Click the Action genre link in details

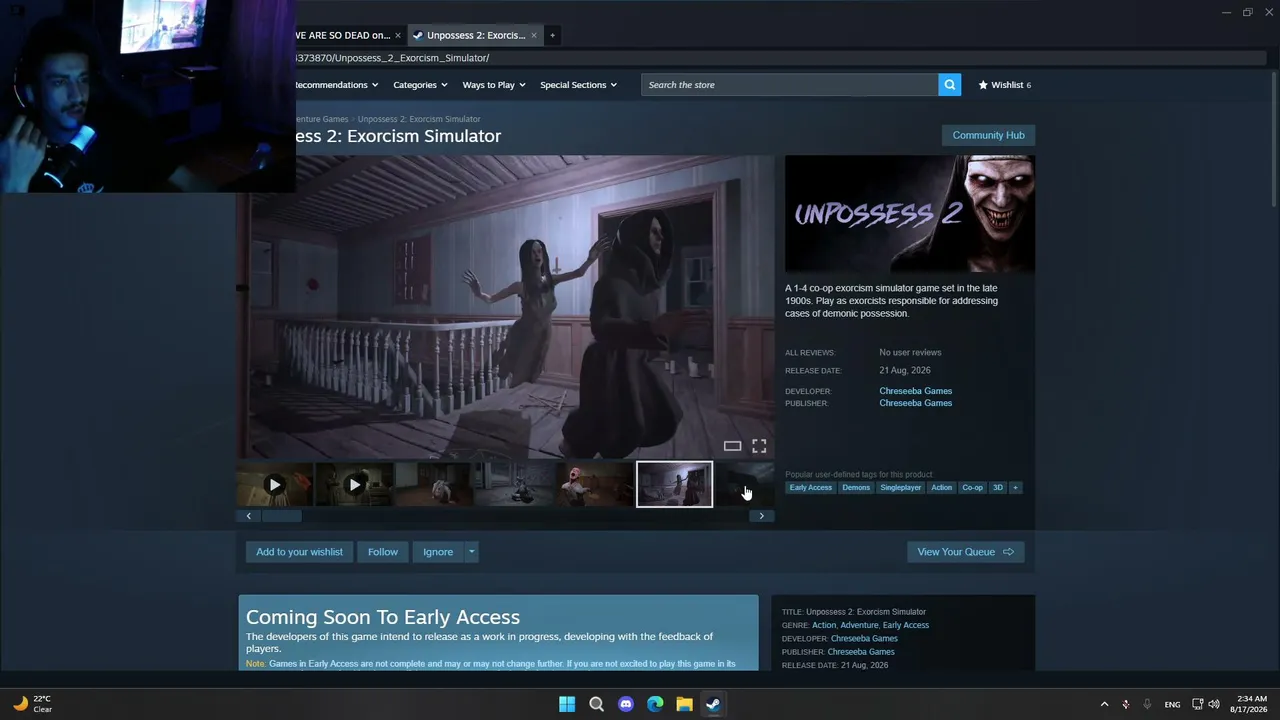pyautogui.click(x=824, y=625)
